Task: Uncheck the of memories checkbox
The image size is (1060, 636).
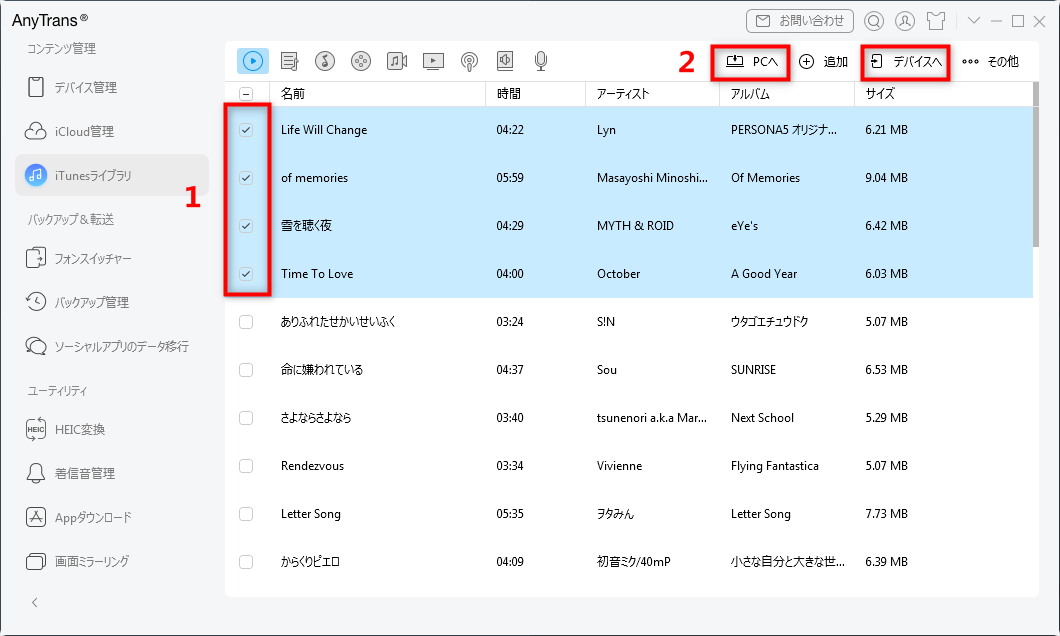Action: (x=246, y=178)
